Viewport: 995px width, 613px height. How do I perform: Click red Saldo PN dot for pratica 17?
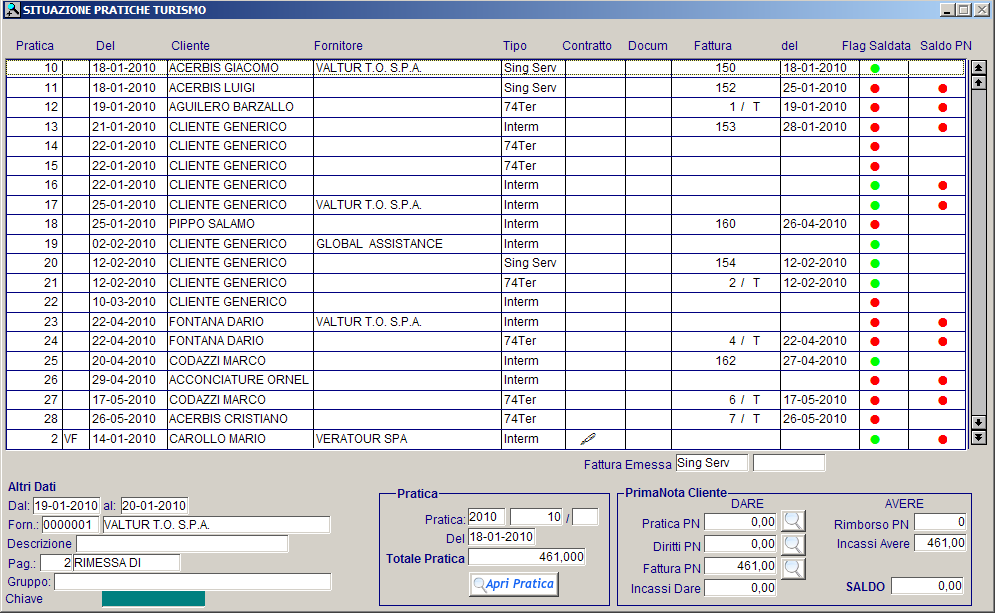[x=942, y=205]
